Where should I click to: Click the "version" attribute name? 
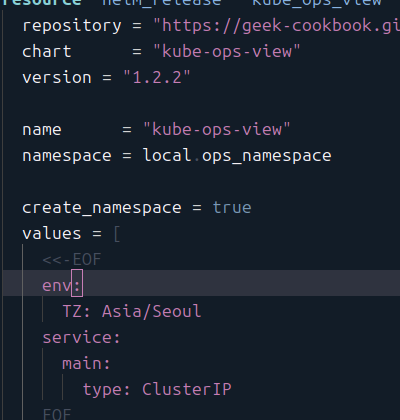click(57, 78)
